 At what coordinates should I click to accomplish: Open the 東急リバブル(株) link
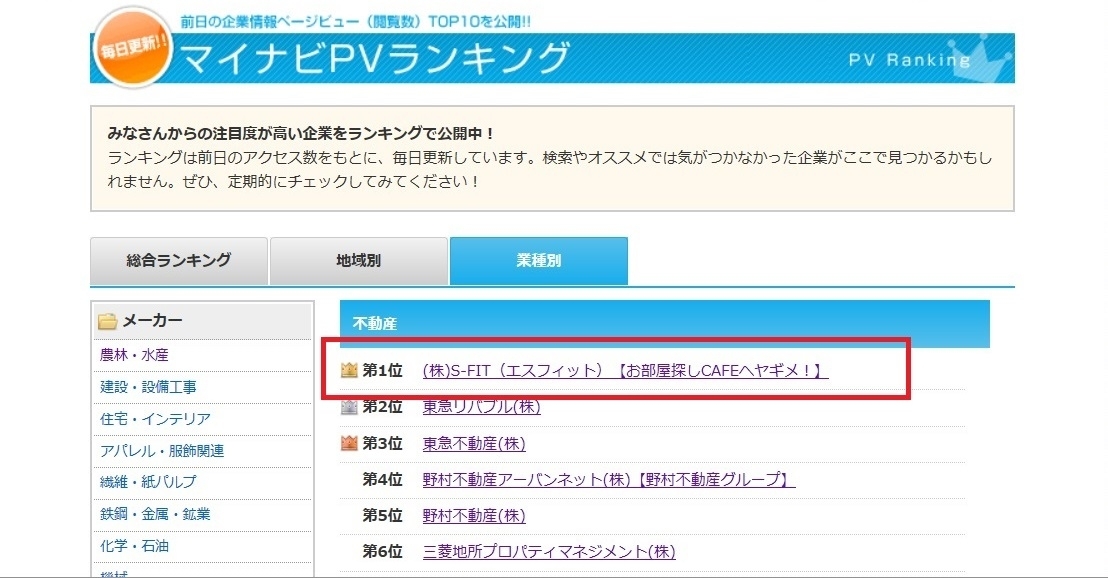click(x=481, y=407)
